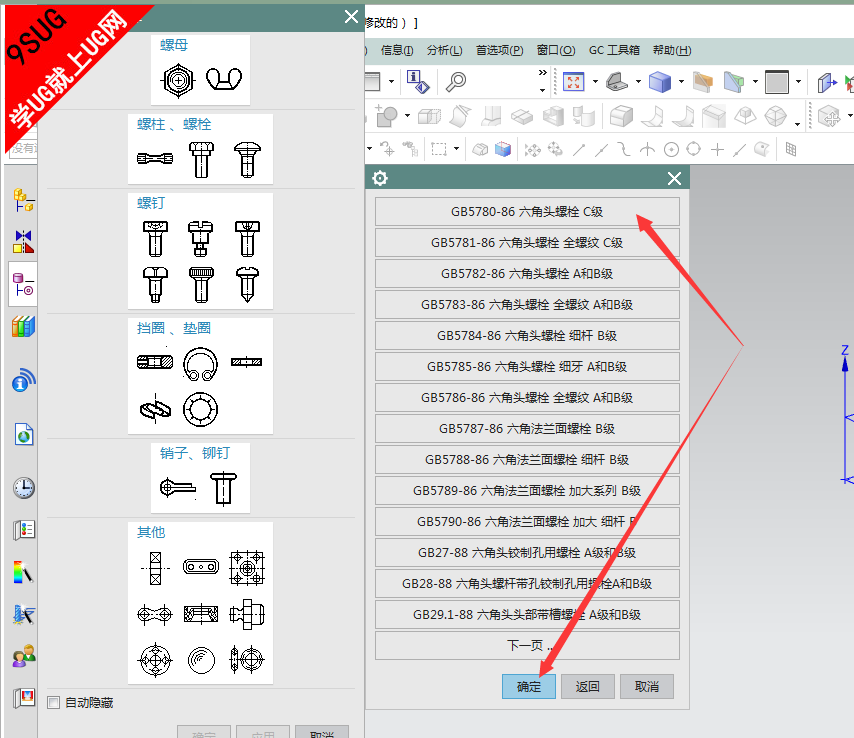The width and height of the screenshot is (854, 738).
Task: Choose the double-ended stud icon under 螺柱、螺栓
Action: click(x=155, y=158)
